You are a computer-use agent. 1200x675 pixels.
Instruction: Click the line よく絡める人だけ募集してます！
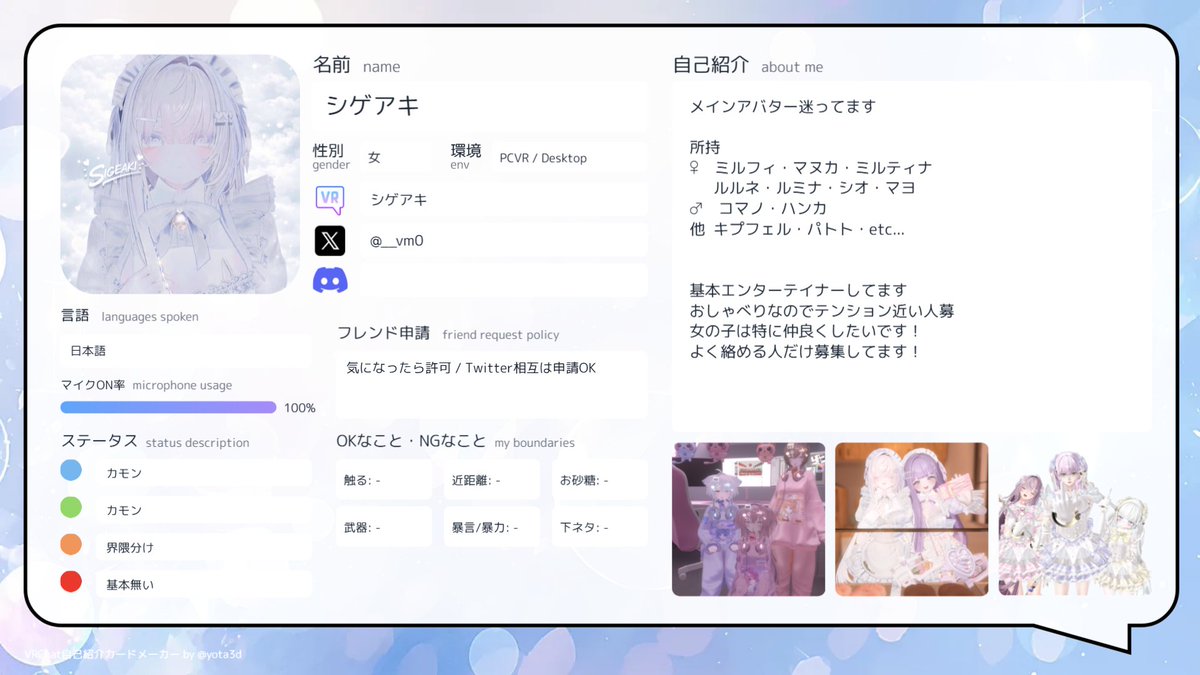click(x=805, y=352)
